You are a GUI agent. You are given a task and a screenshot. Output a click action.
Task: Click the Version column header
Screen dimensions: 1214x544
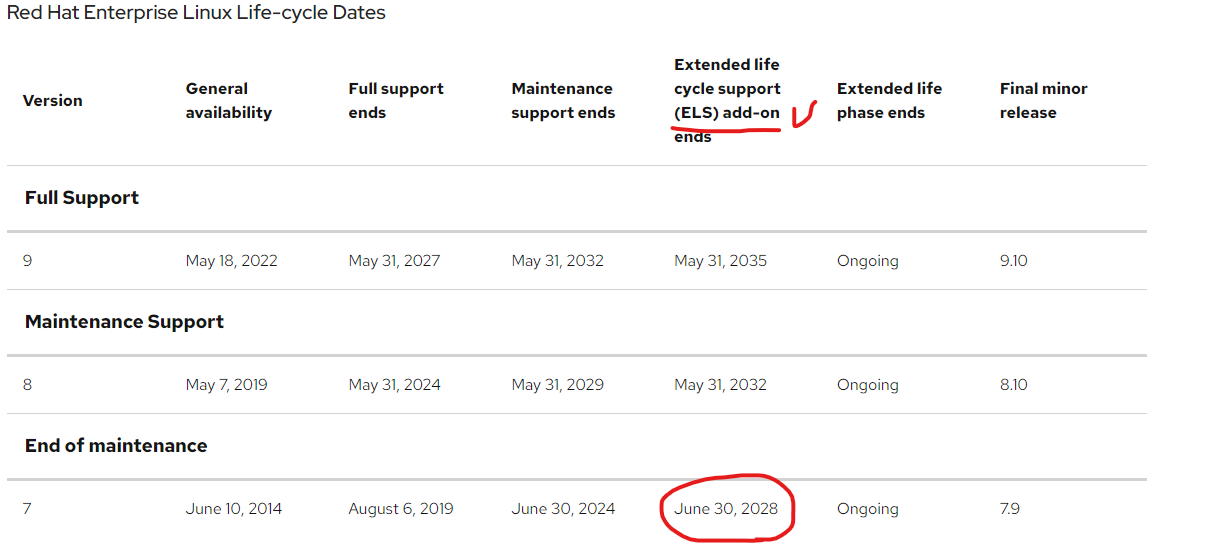pyautogui.click(x=52, y=101)
